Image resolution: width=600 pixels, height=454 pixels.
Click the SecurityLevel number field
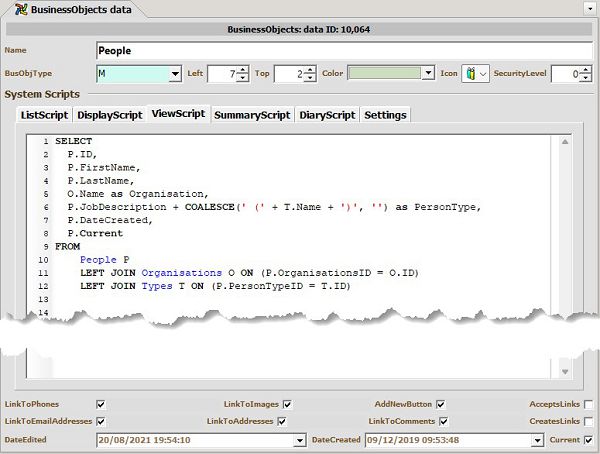click(566, 73)
